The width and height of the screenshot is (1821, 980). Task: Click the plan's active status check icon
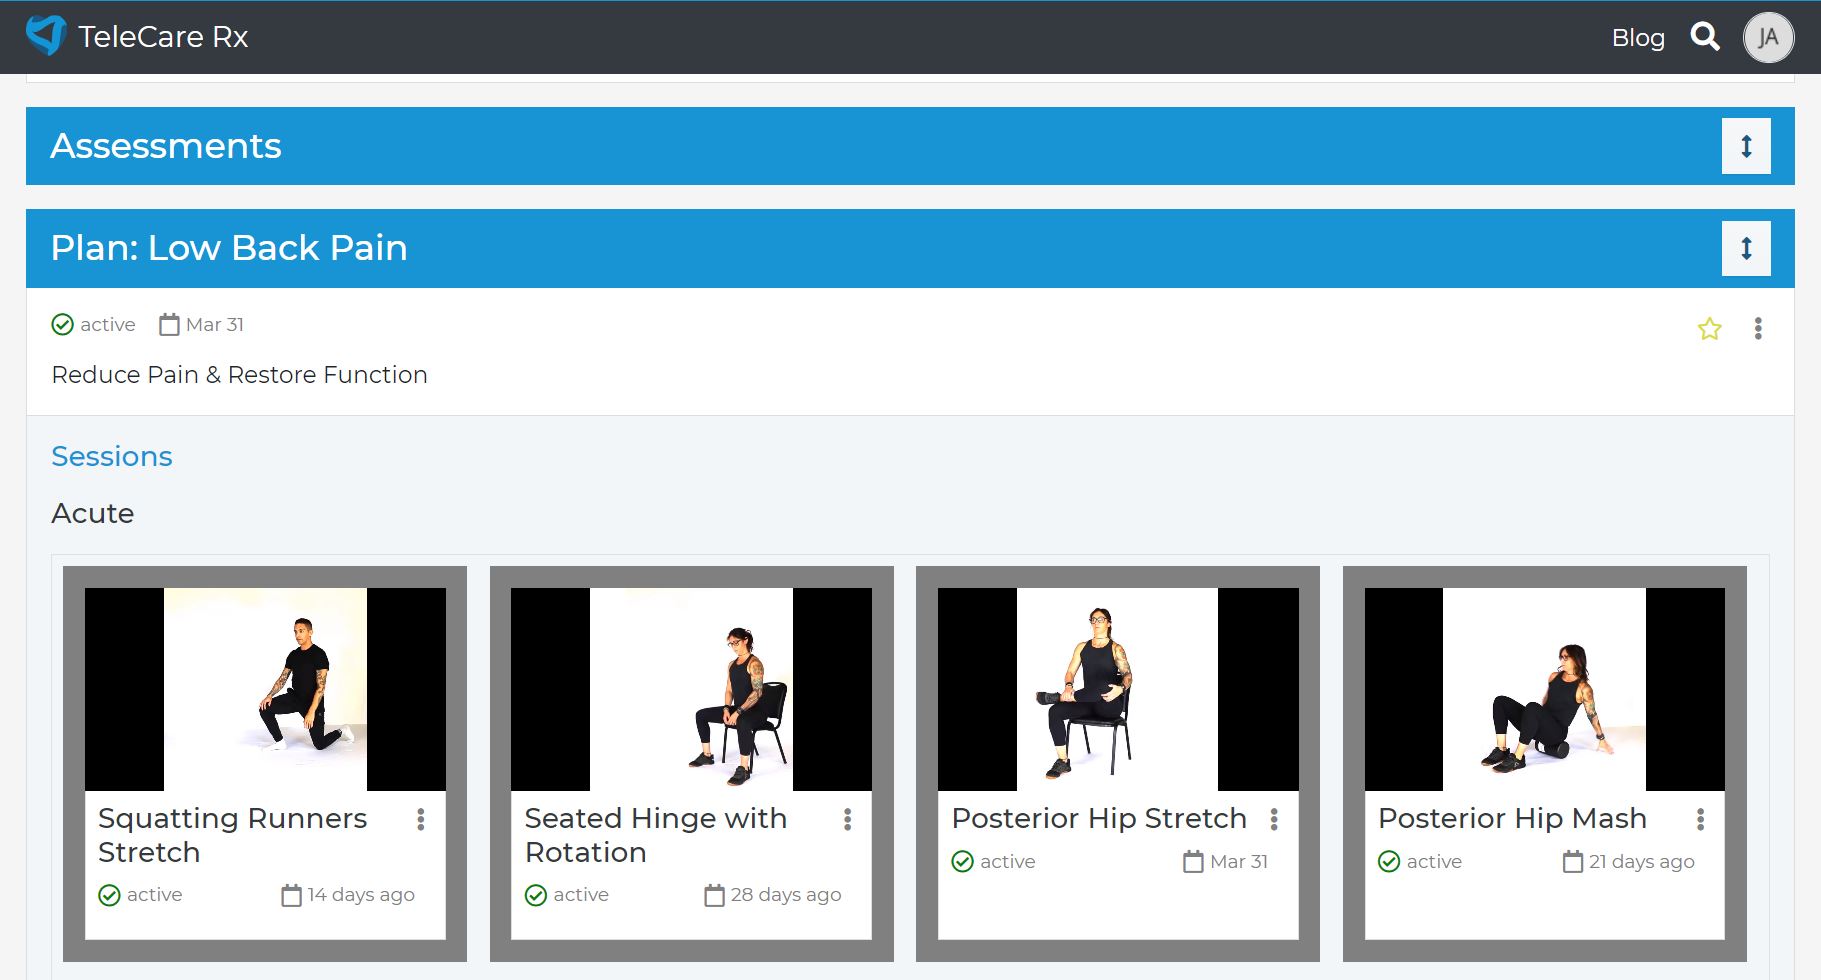point(62,325)
